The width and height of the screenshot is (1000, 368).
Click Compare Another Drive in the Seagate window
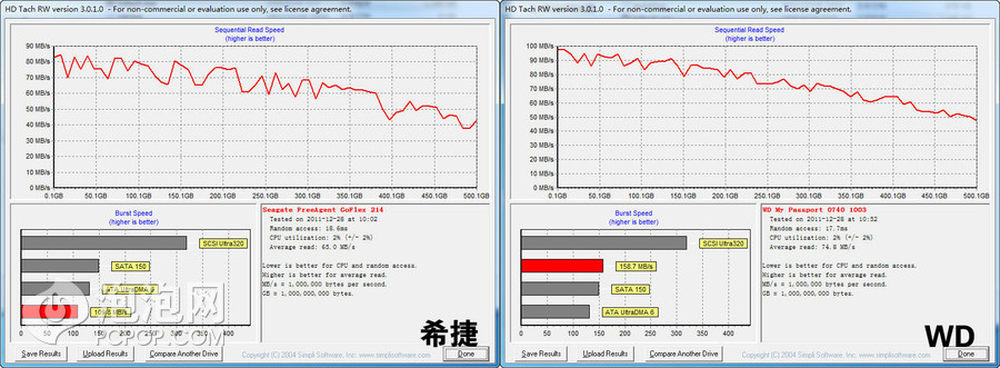click(x=184, y=353)
